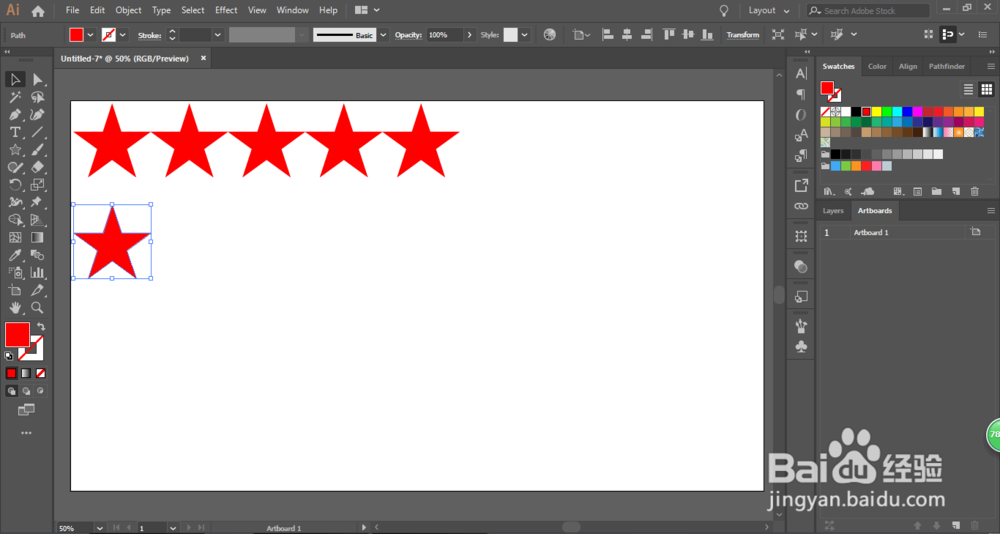The width and height of the screenshot is (1000, 534).
Task: Align objects to horizontal left
Action: (x=608, y=35)
